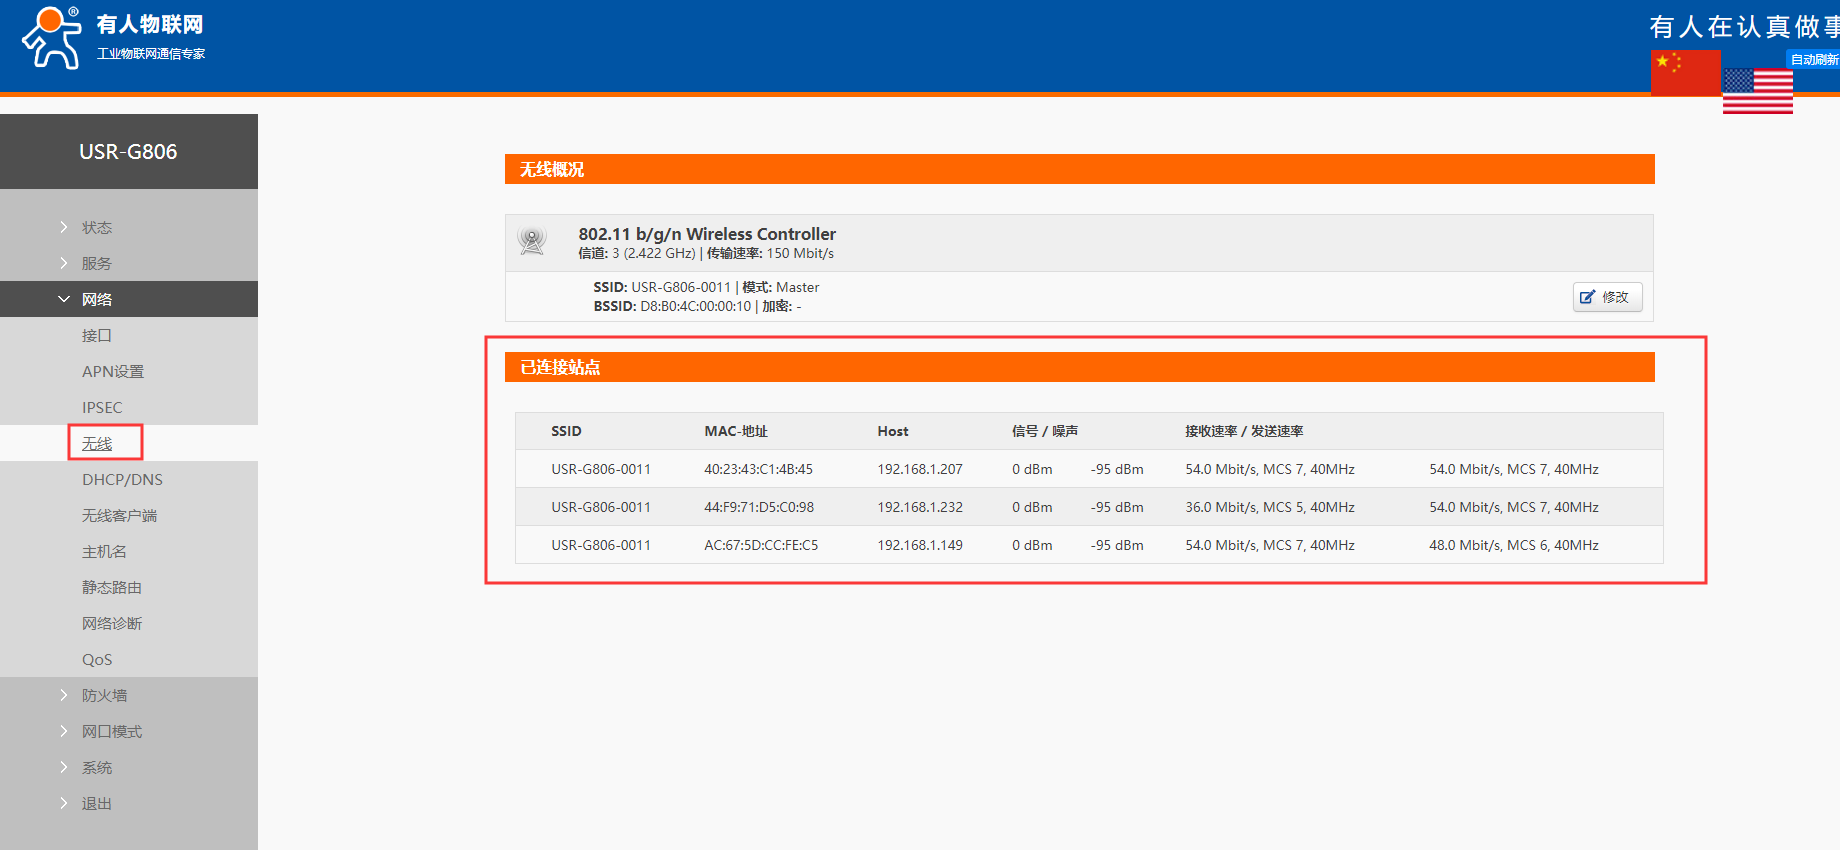Toggle the 自动刷新 auto refresh button
1840x850 pixels.
click(1813, 60)
